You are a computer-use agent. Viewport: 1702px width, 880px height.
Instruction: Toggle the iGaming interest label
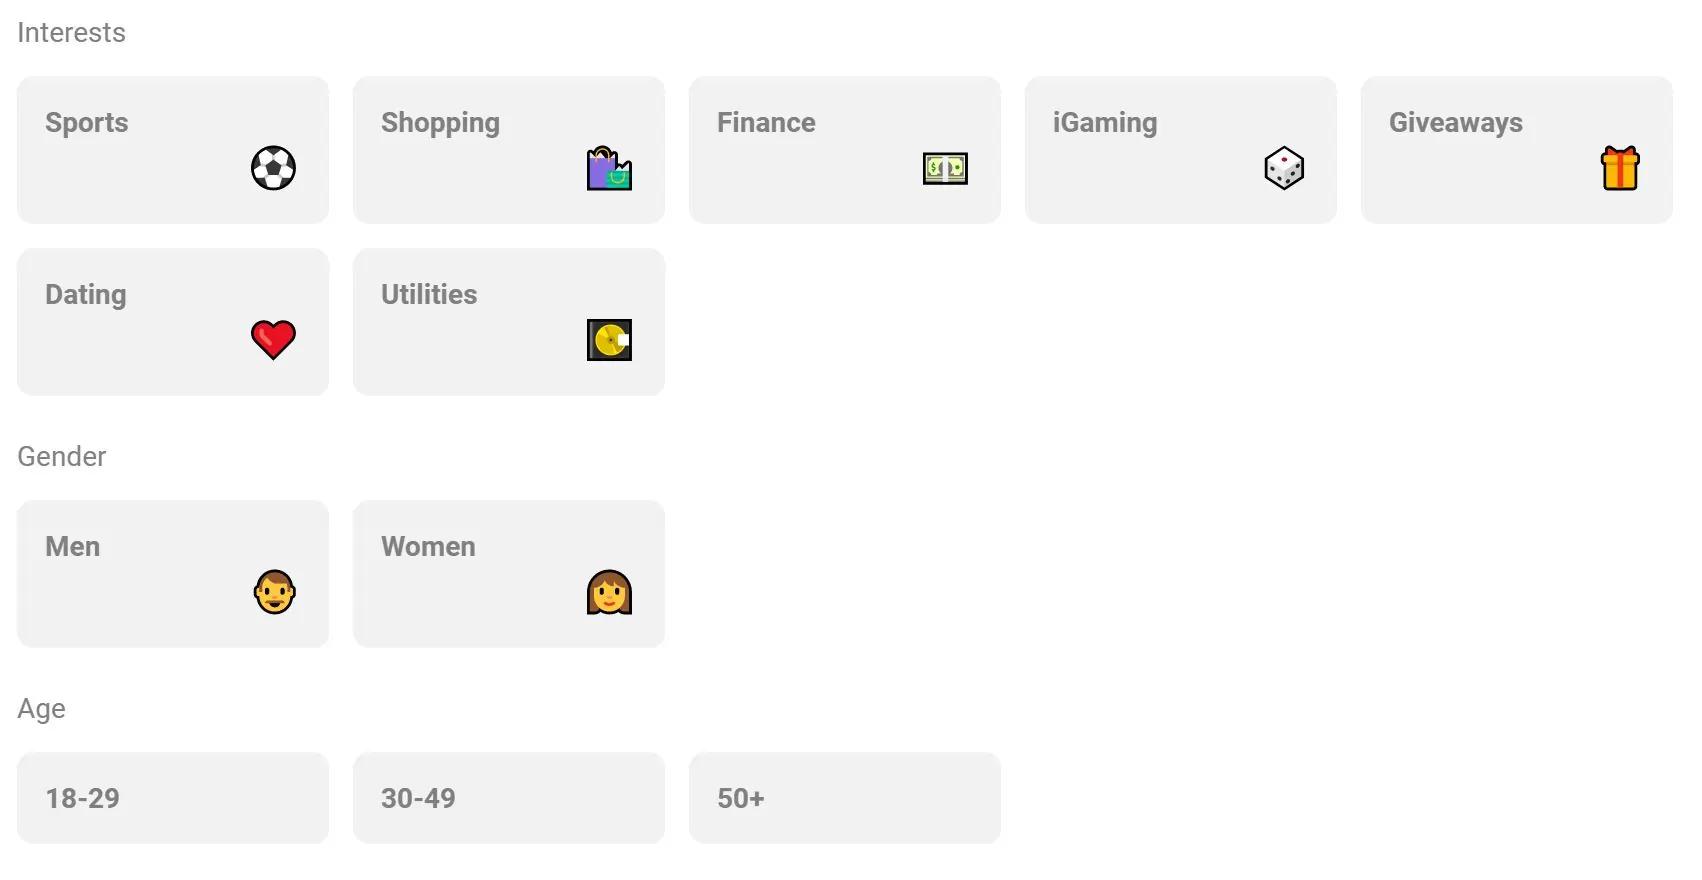(1105, 123)
